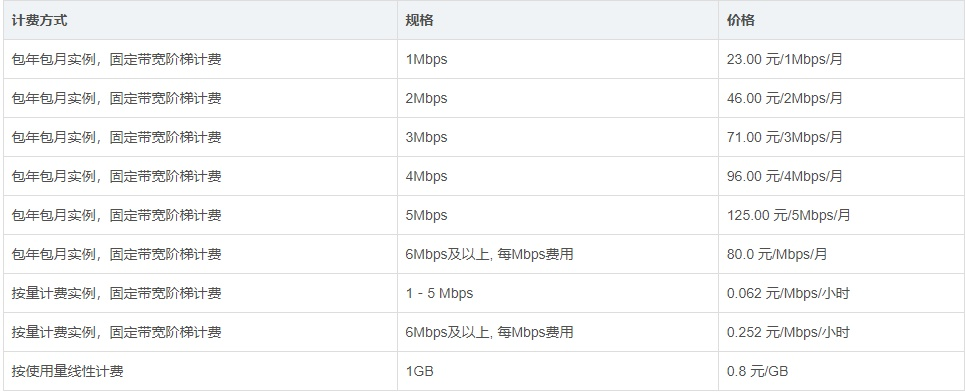The height and width of the screenshot is (392, 965).
Task: Click the 96.00 元/4Mbps/月 price cell
Action: click(841, 176)
